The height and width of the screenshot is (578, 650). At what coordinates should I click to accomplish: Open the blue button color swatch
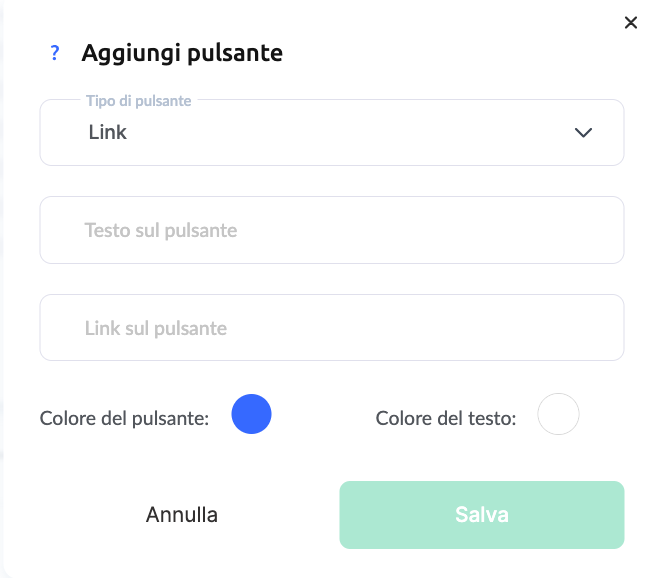(251, 414)
